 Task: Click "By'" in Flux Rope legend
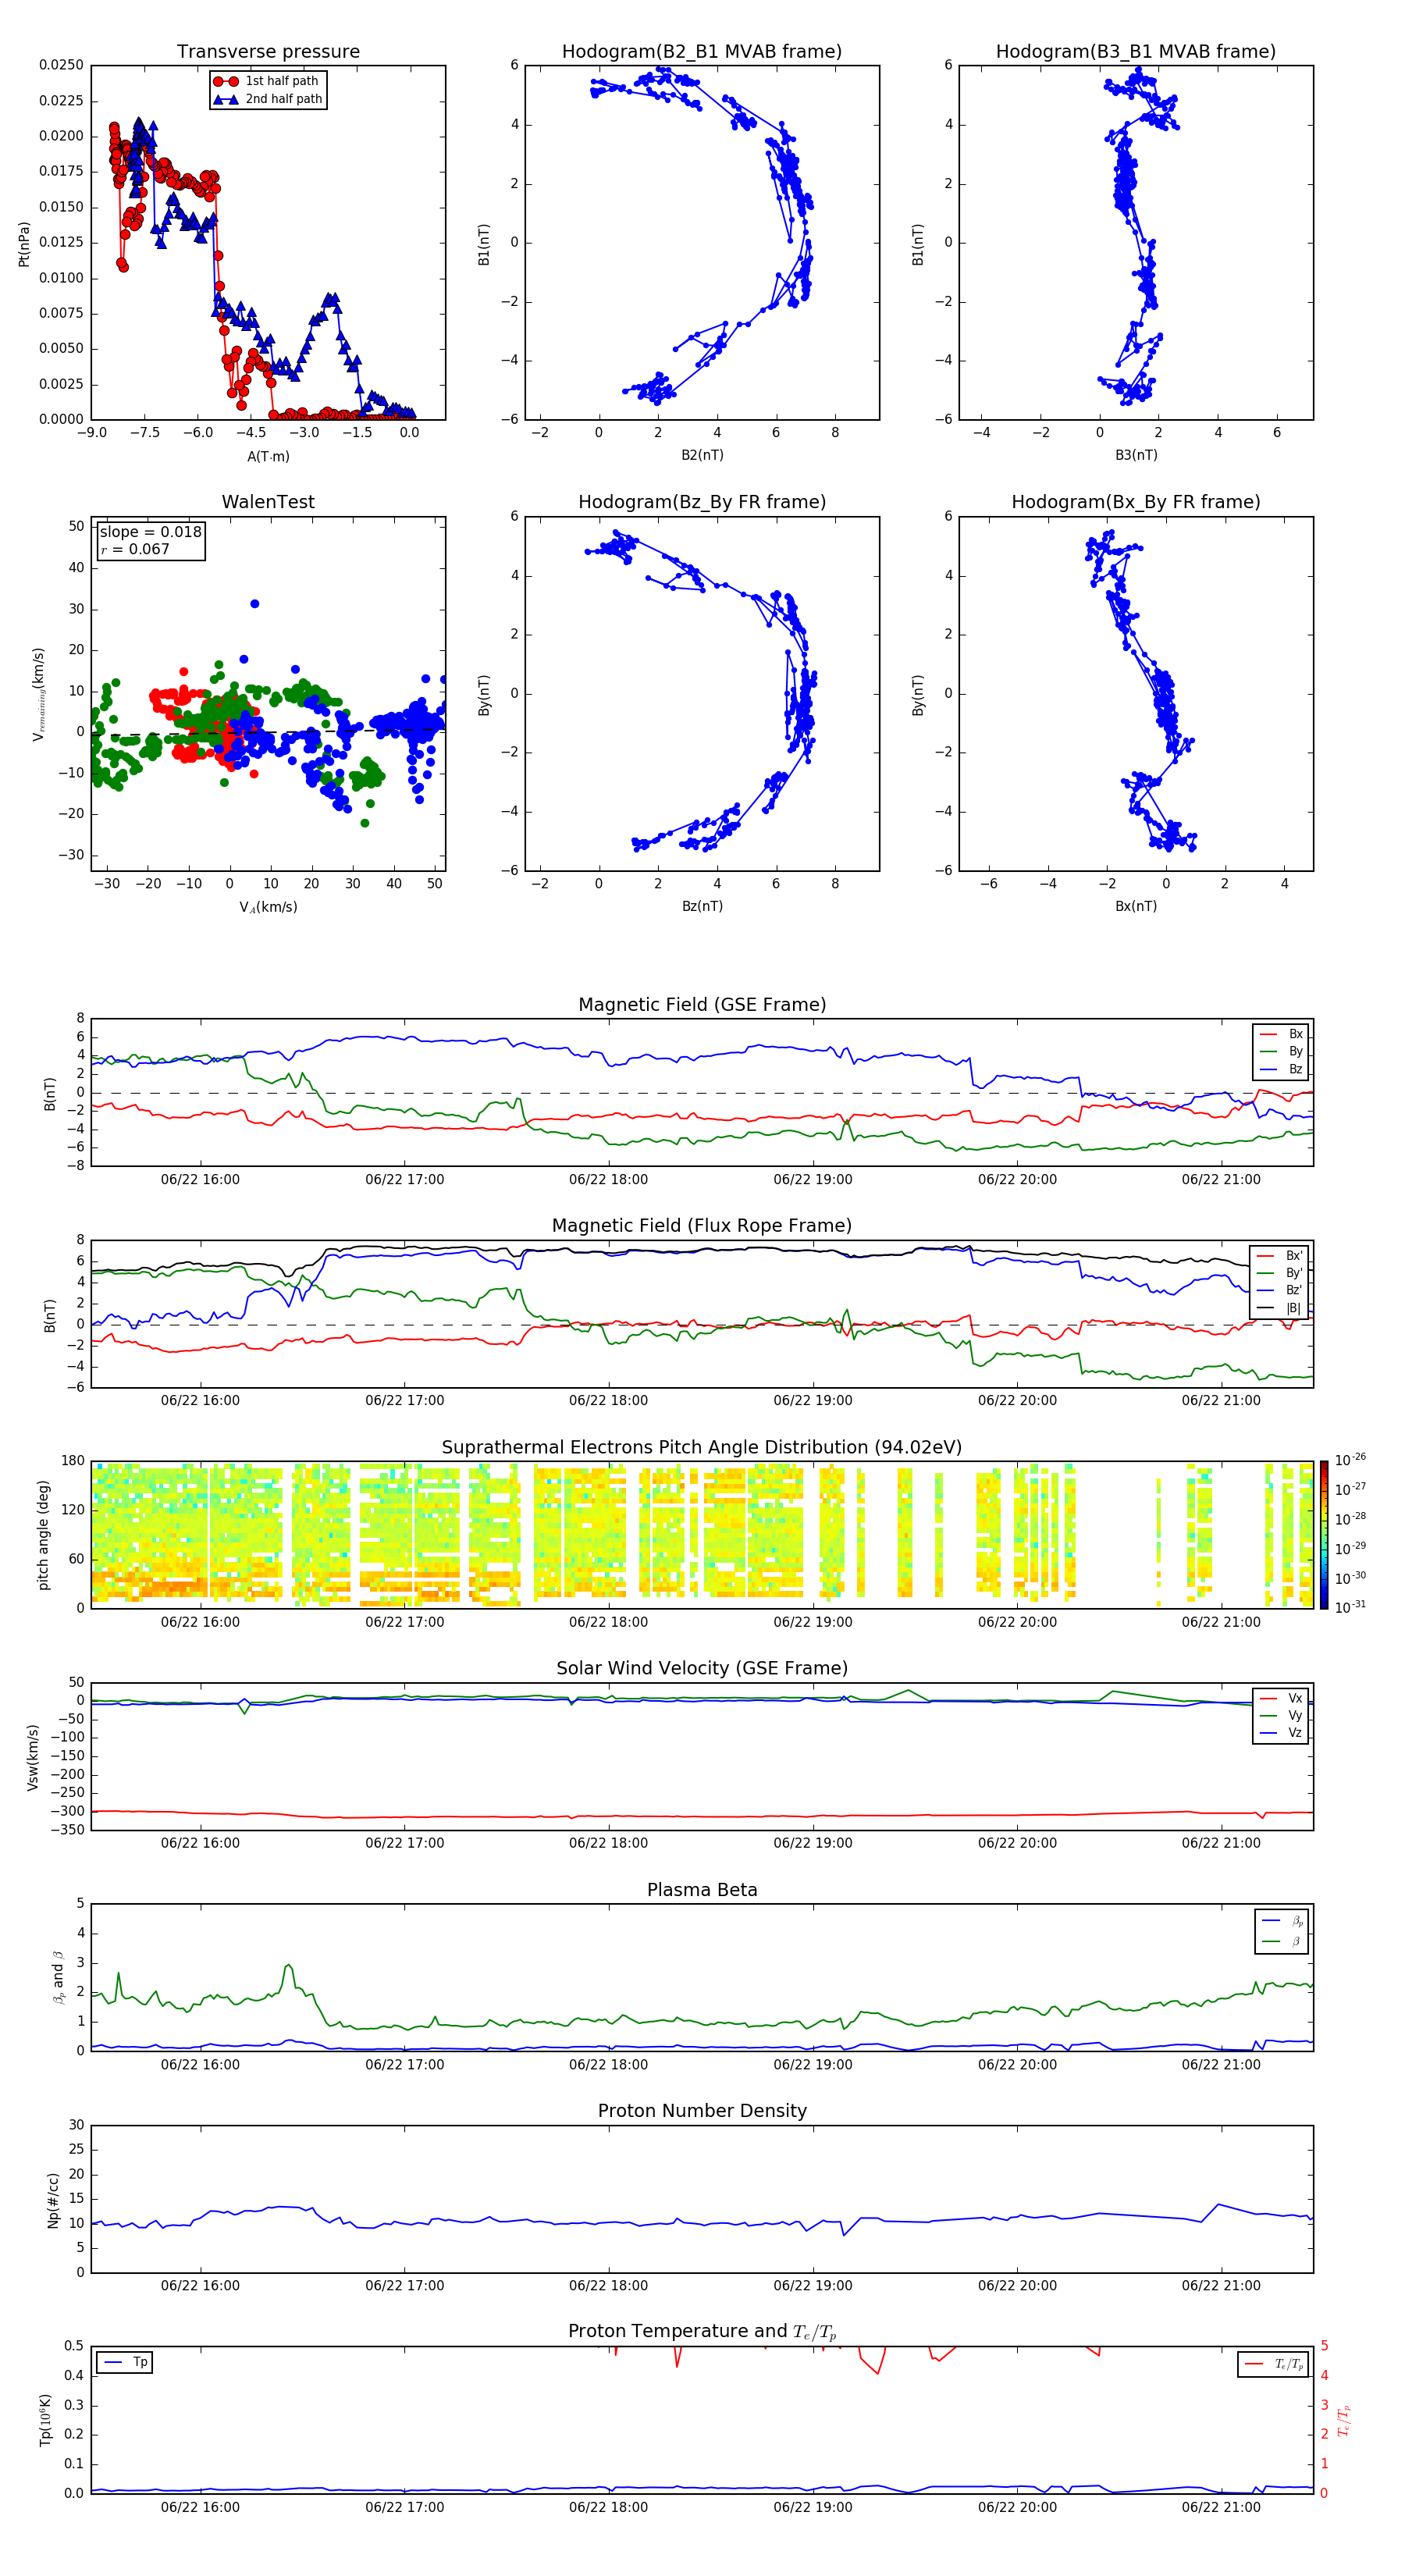[x=1294, y=1274]
